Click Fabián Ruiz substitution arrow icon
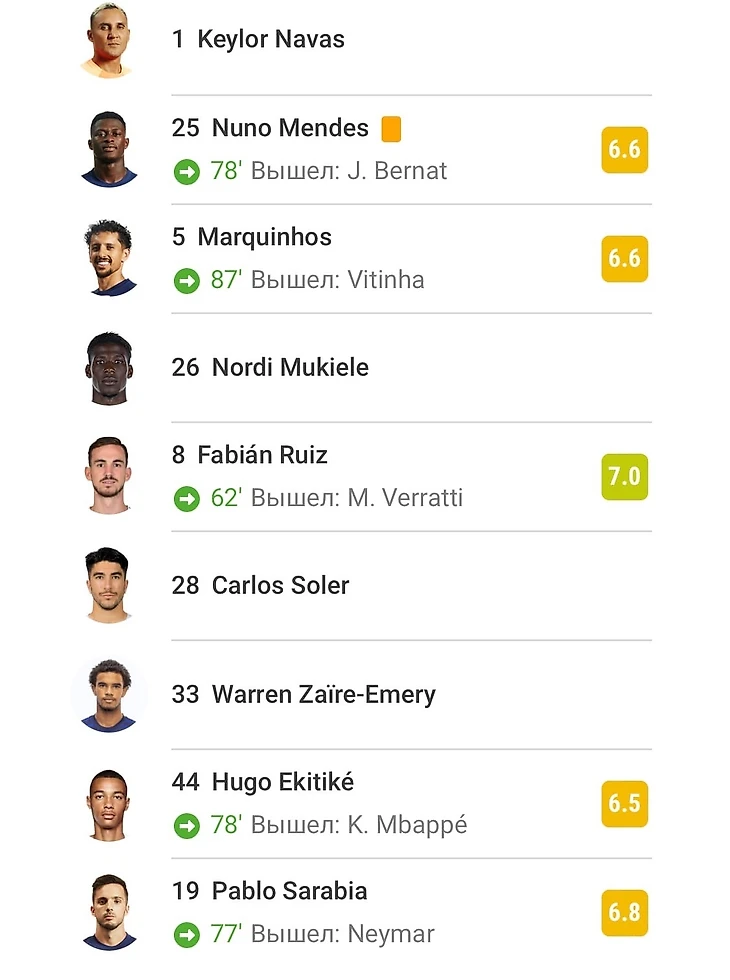Image resolution: width=730 pixels, height=980 pixels. 186,498
